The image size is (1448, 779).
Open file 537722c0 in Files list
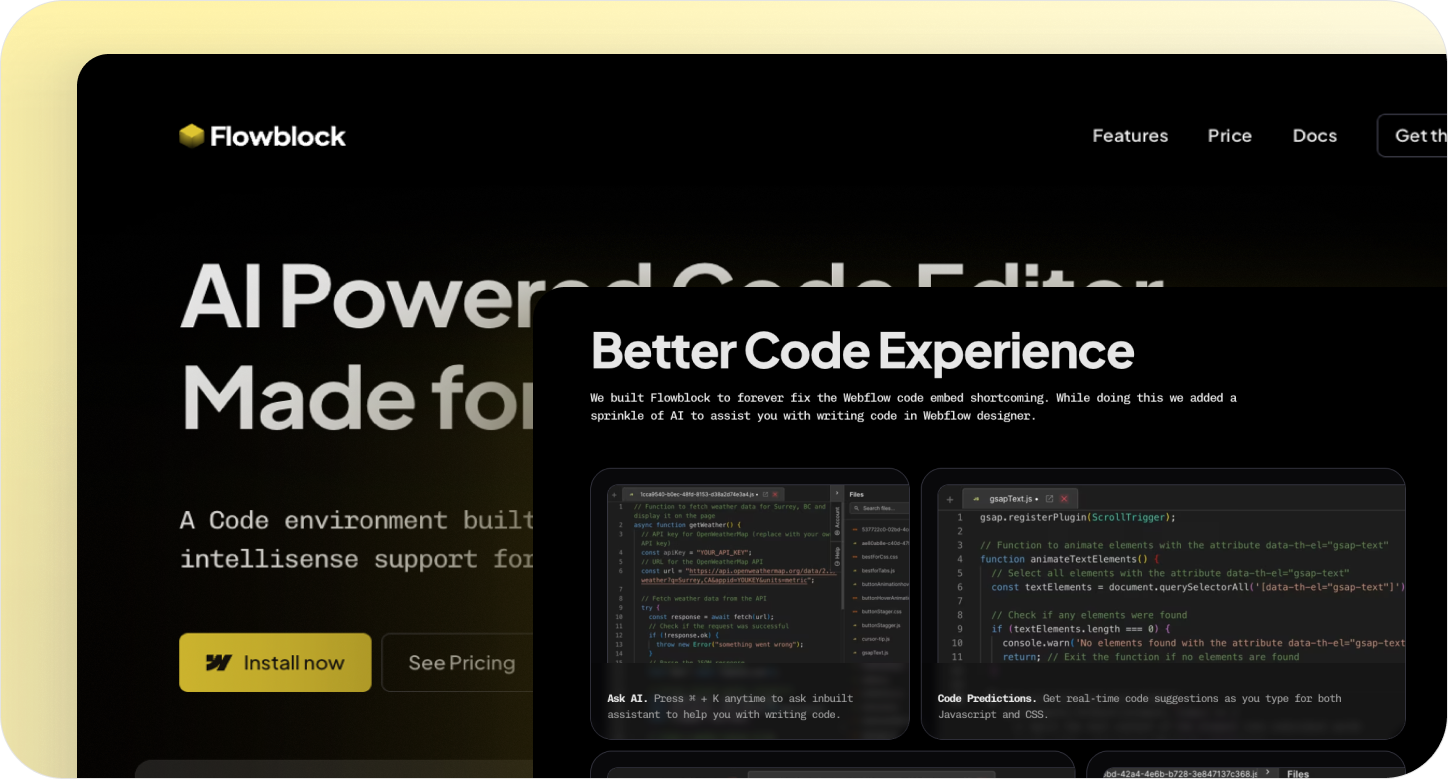879,530
